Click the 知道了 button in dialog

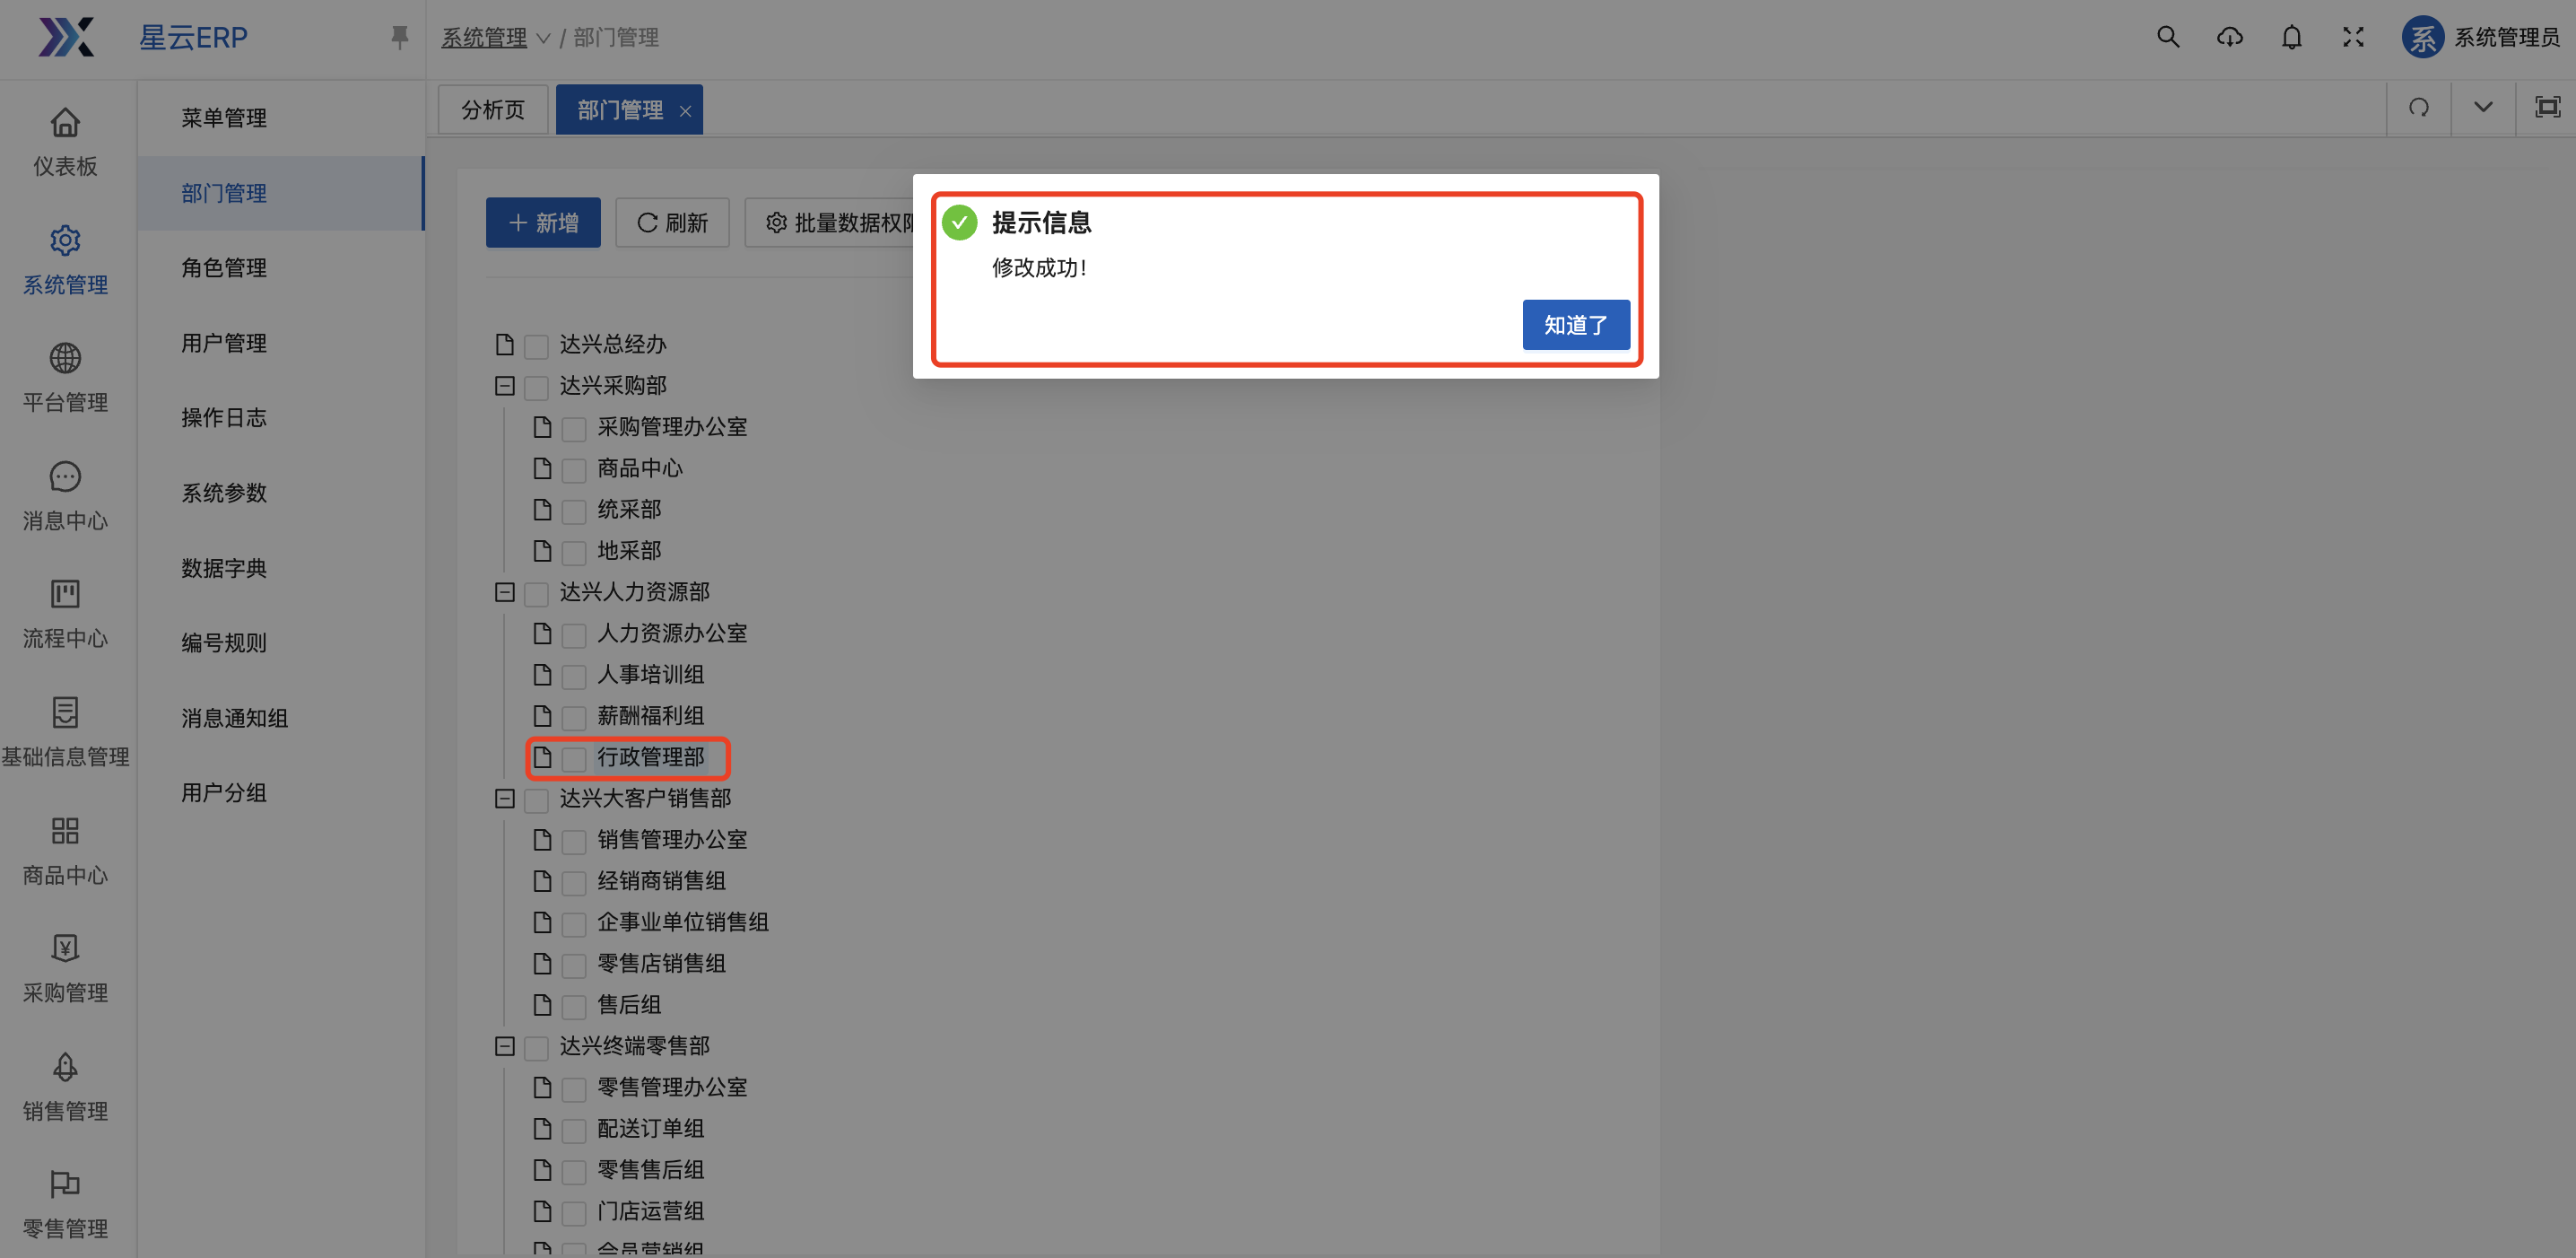(1575, 325)
